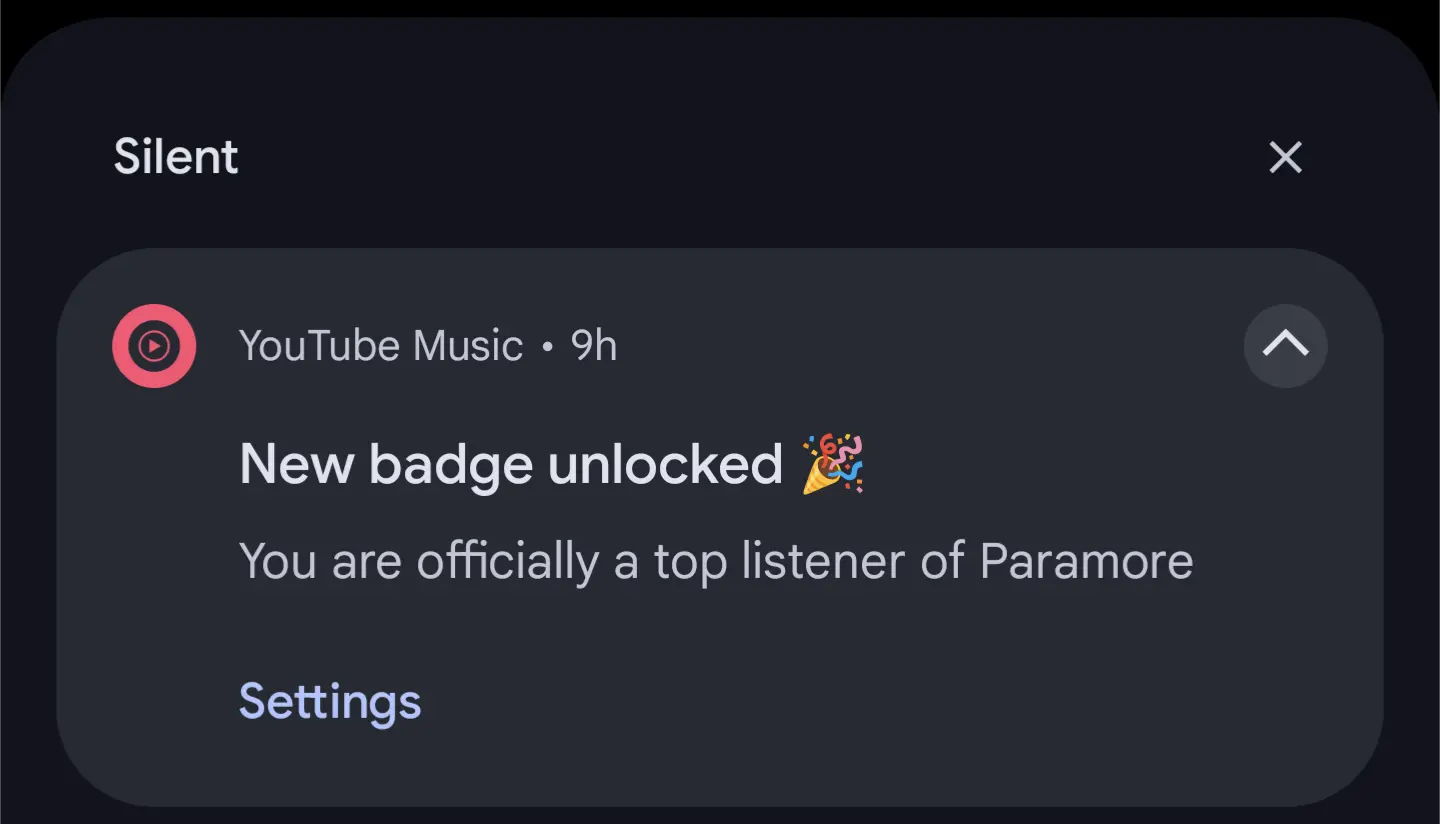Image resolution: width=1440 pixels, height=824 pixels.
Task: Tap the party popper emoji
Action: [x=832, y=464]
